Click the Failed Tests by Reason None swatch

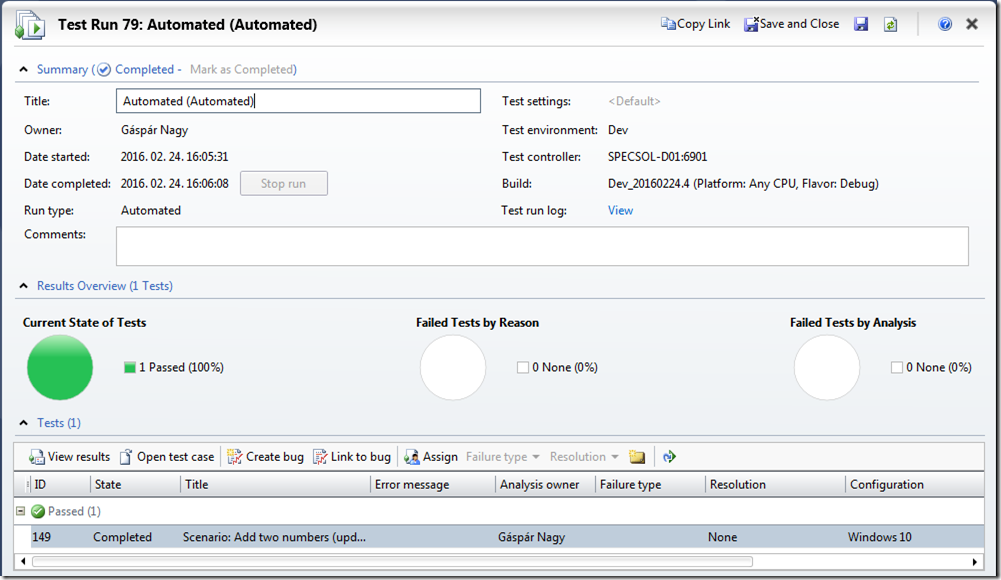coord(523,368)
